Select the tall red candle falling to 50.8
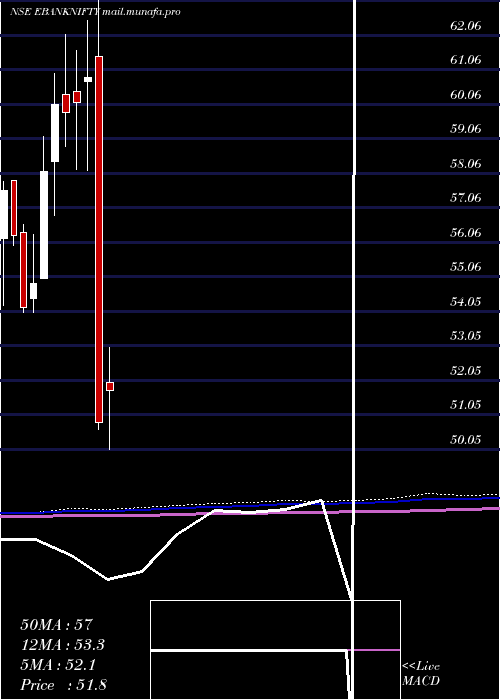The height and width of the screenshot is (700, 500). tap(99, 239)
